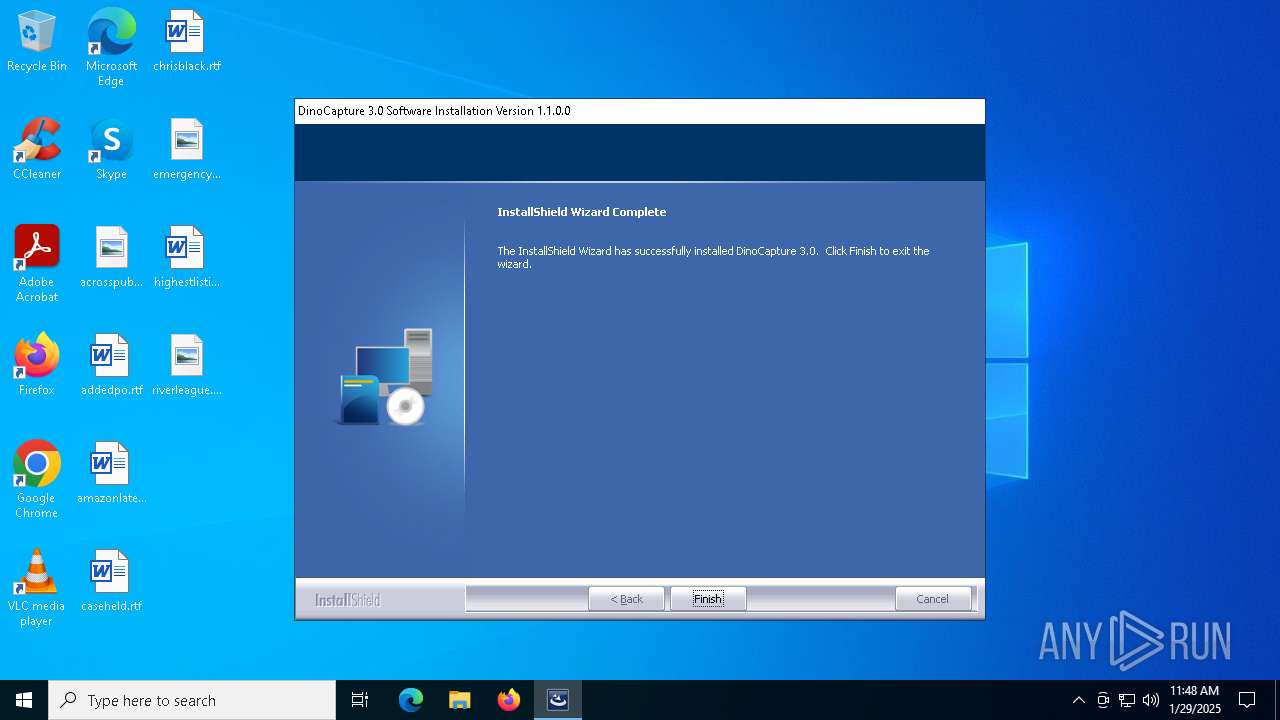Open Firefox from taskbar
Viewport: 1280px width, 720px height.
pos(509,700)
